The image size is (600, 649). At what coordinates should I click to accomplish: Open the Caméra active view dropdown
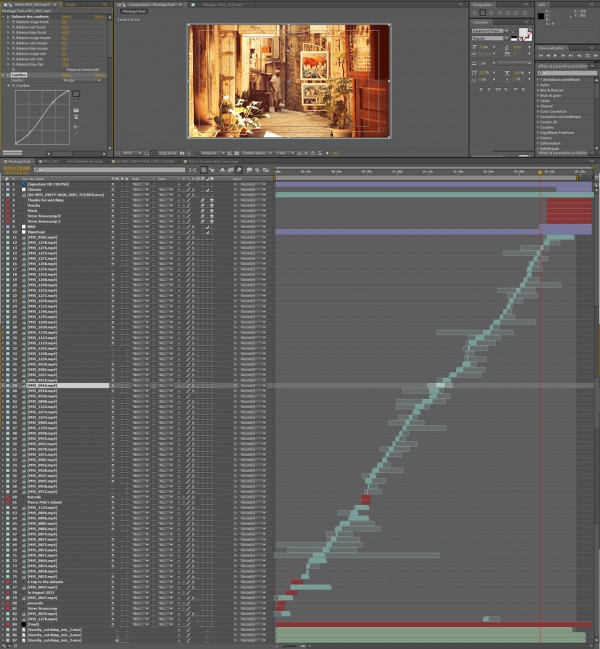point(257,153)
